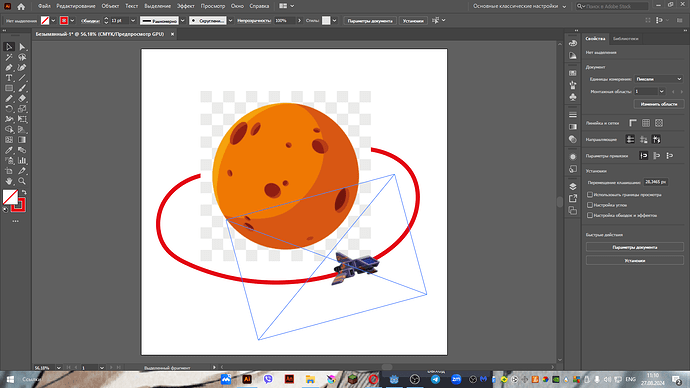
Task: Toggle Настройка углов checkbox
Action: click(x=590, y=205)
